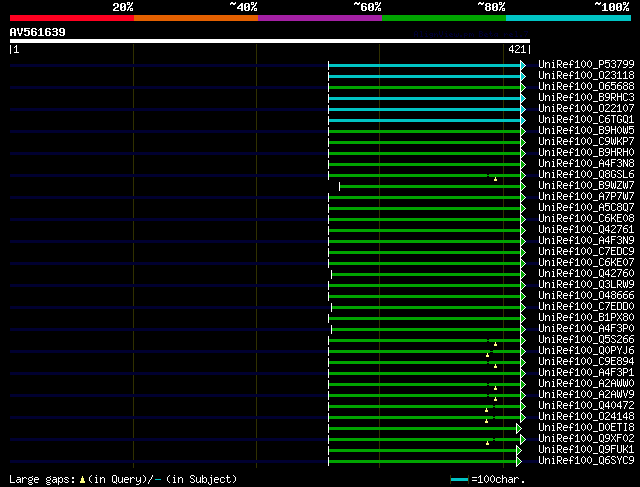Click the cyan arrowhead on the UniRef100_P53799 row
The width and height of the screenshot is (640, 487).
pyautogui.click(x=523, y=65)
